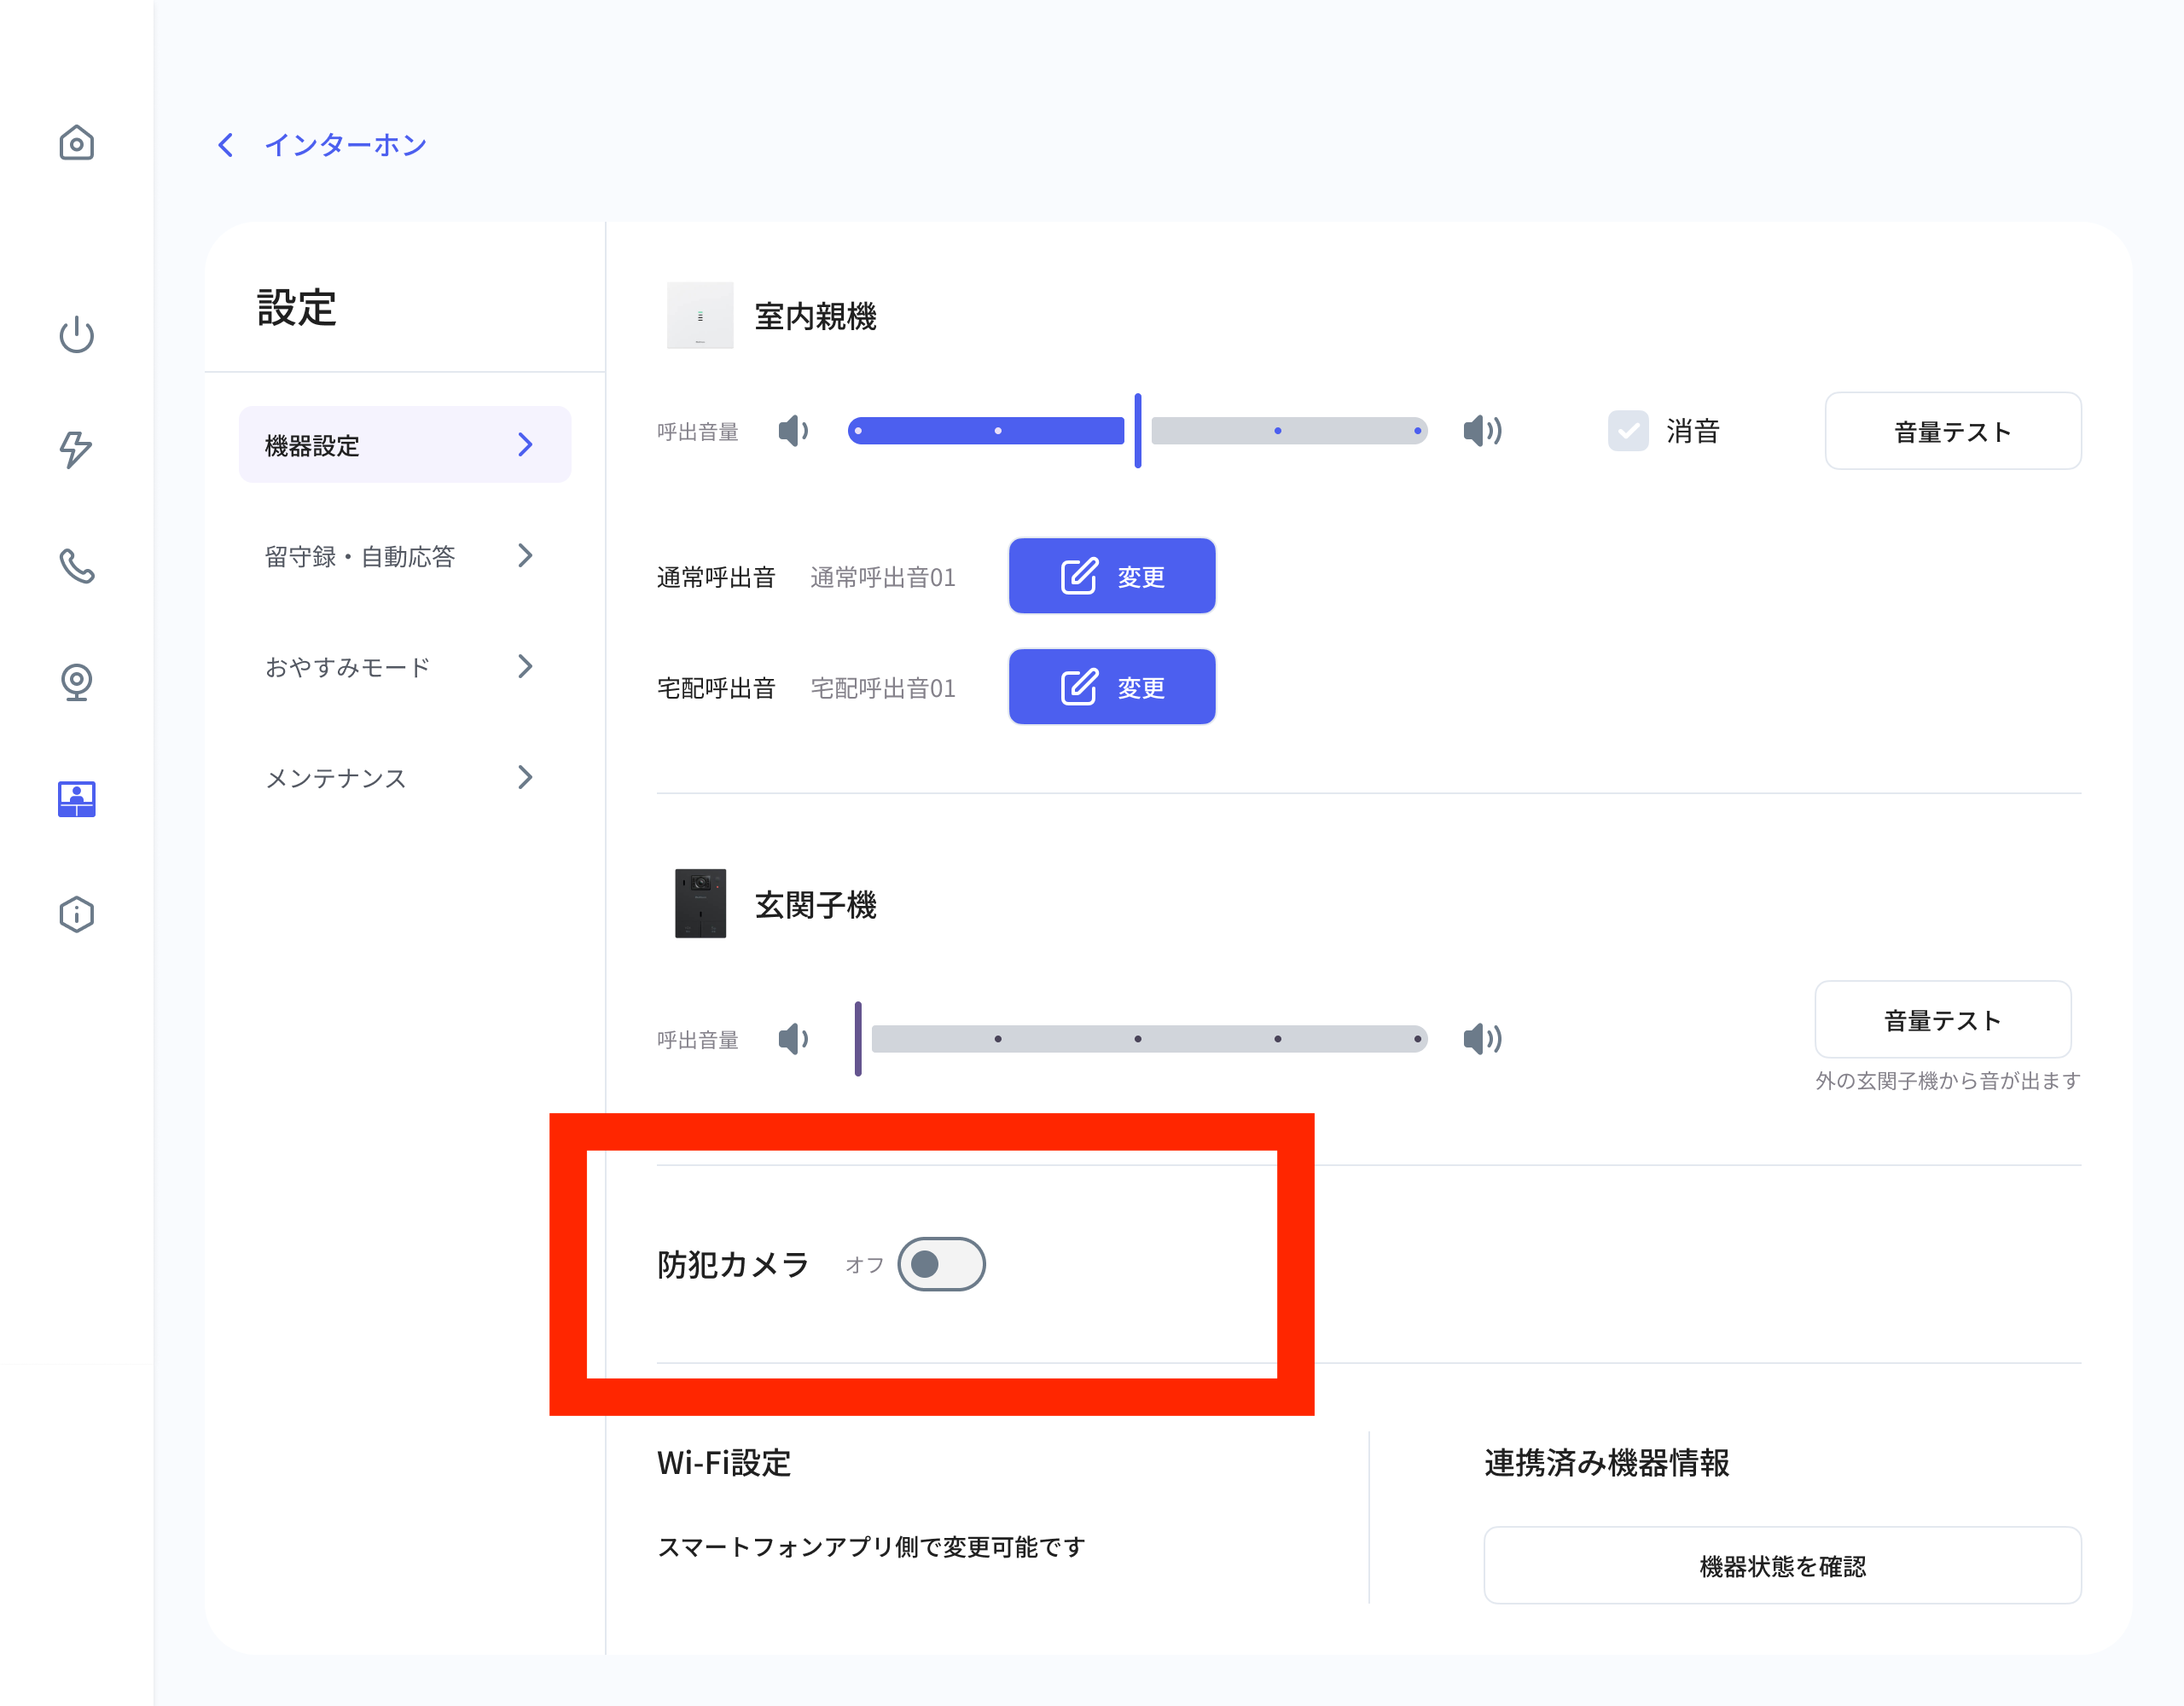Open the info hexagon sidebar icon
Image resolution: width=2184 pixels, height=1706 pixels.
[x=77, y=914]
